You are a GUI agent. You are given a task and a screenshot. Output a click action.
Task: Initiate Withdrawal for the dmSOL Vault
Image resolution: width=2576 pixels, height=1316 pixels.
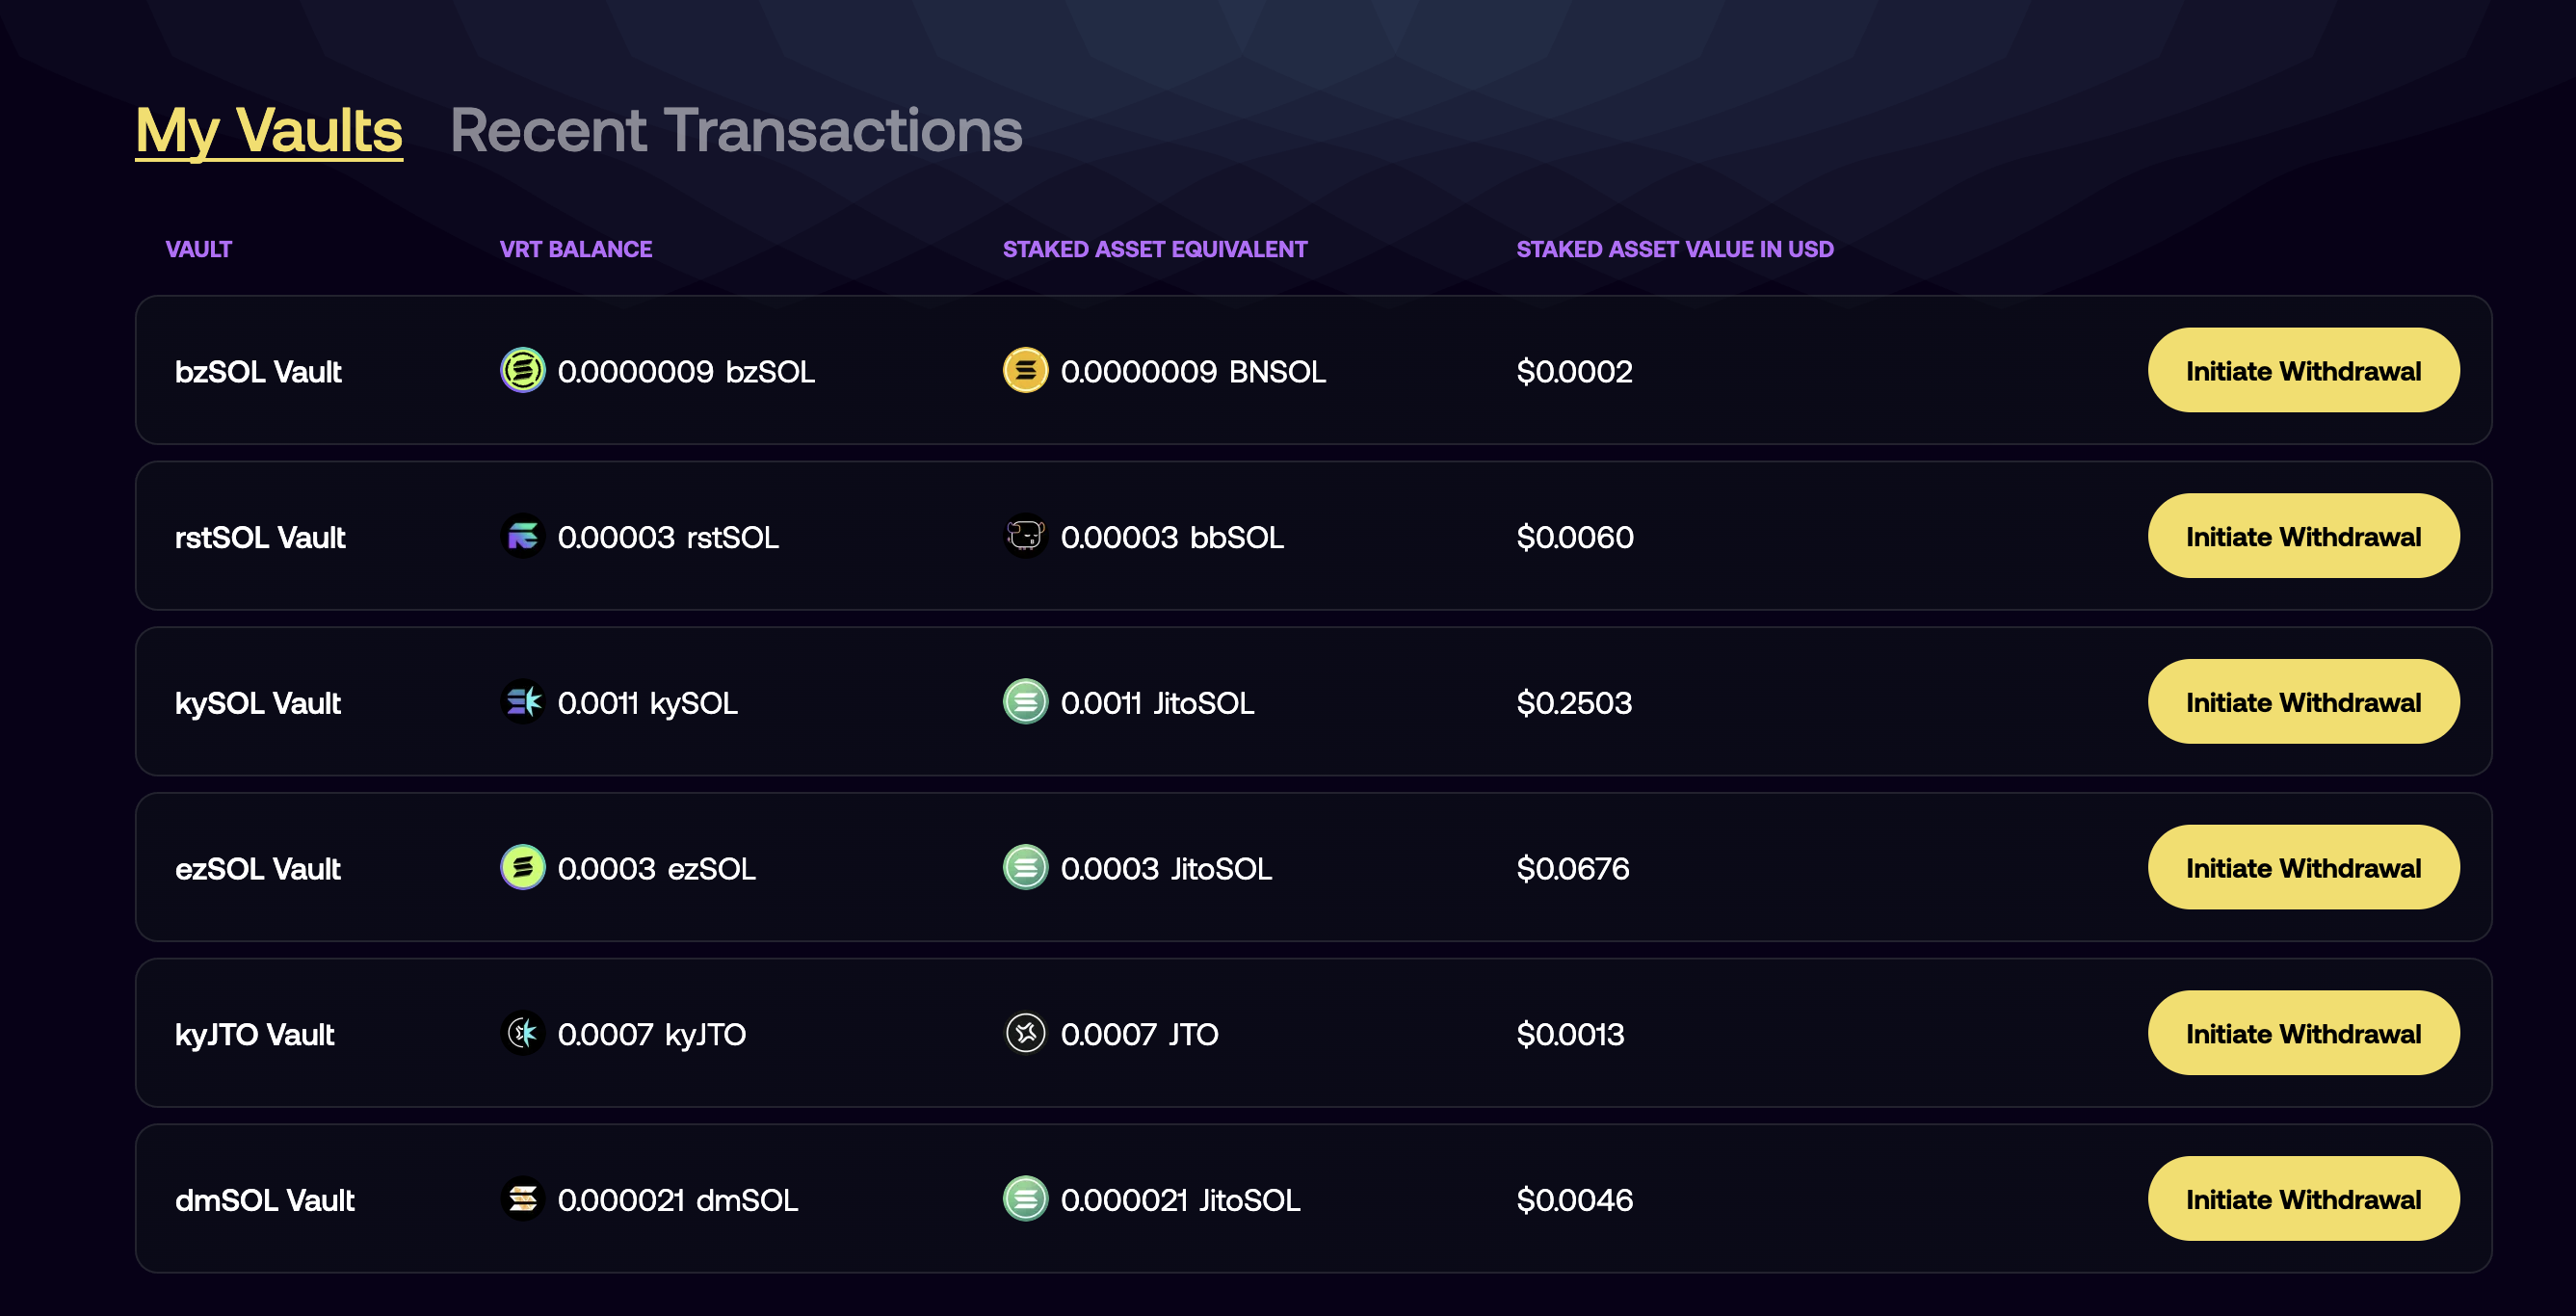[2303, 1200]
